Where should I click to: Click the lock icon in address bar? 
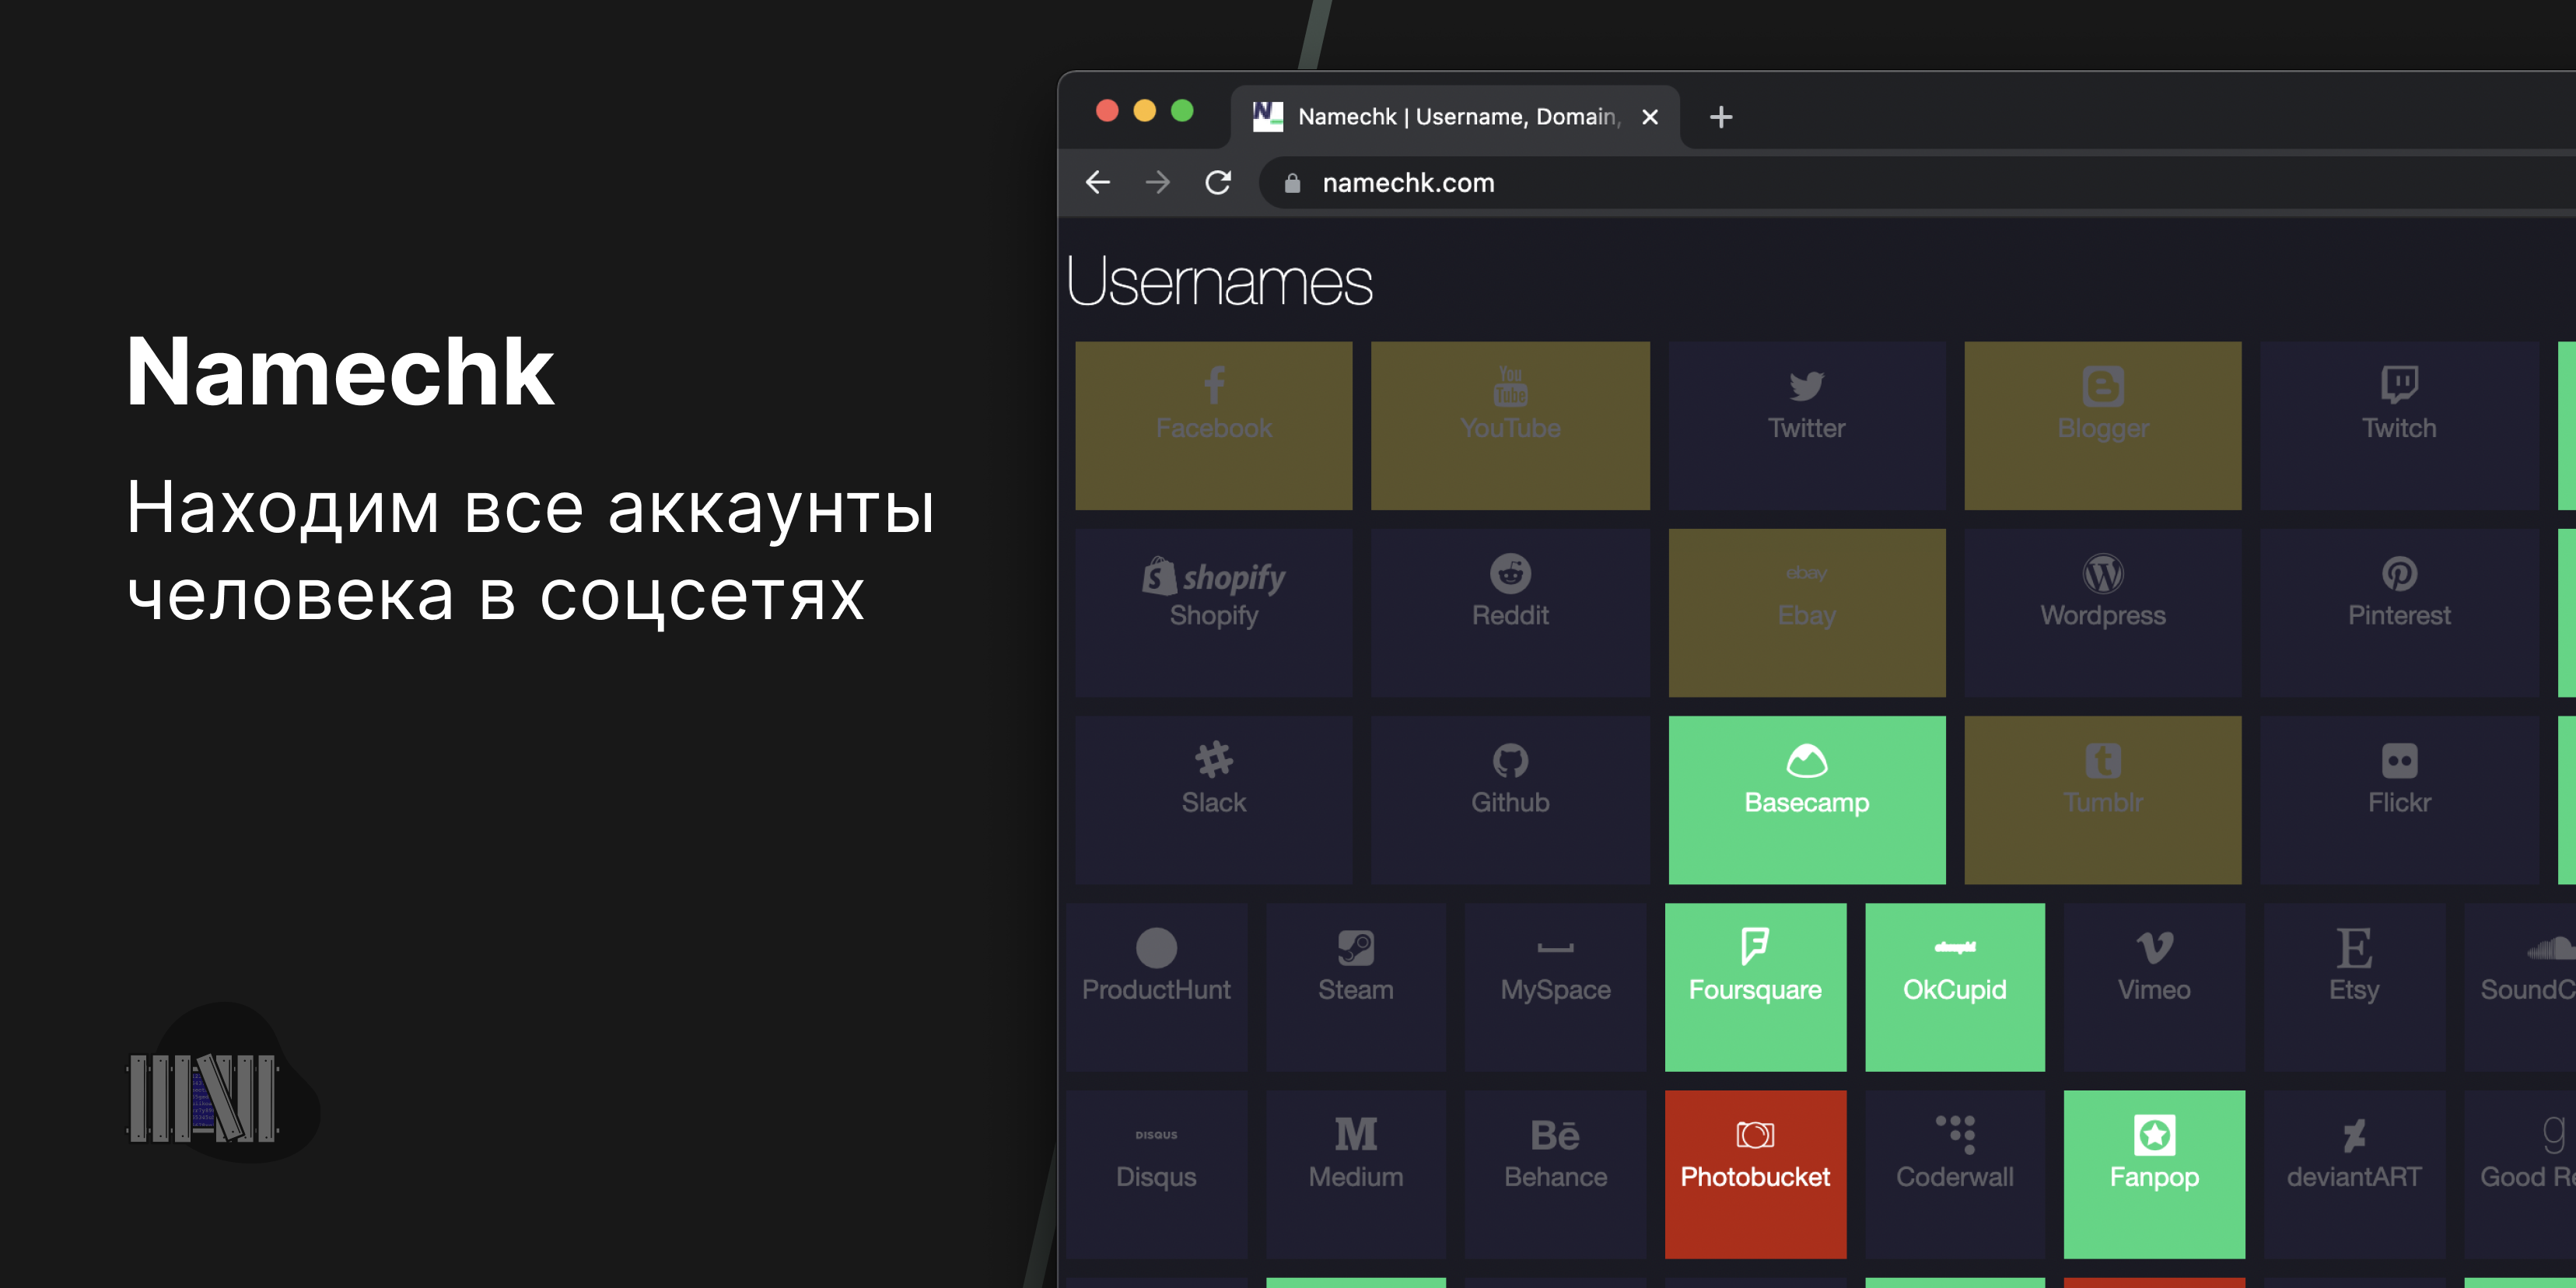(1292, 183)
